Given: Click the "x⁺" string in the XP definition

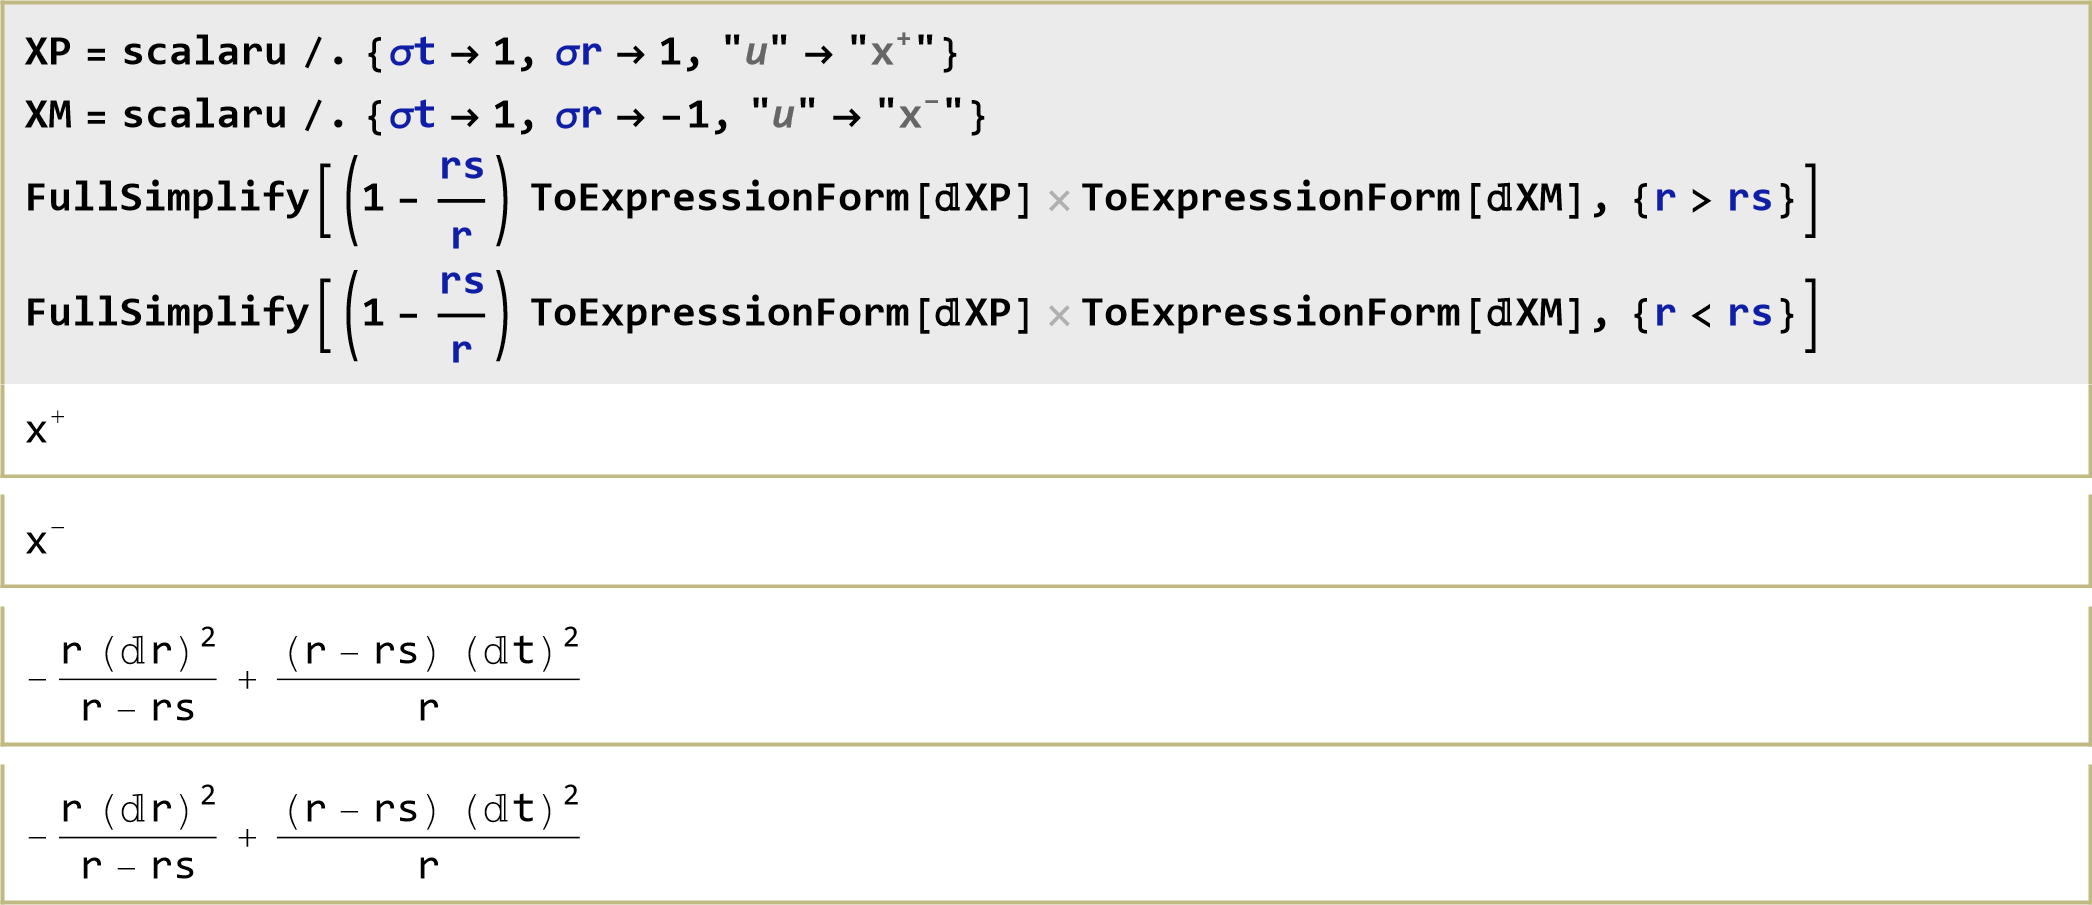Looking at the screenshot, I should coord(891,52).
